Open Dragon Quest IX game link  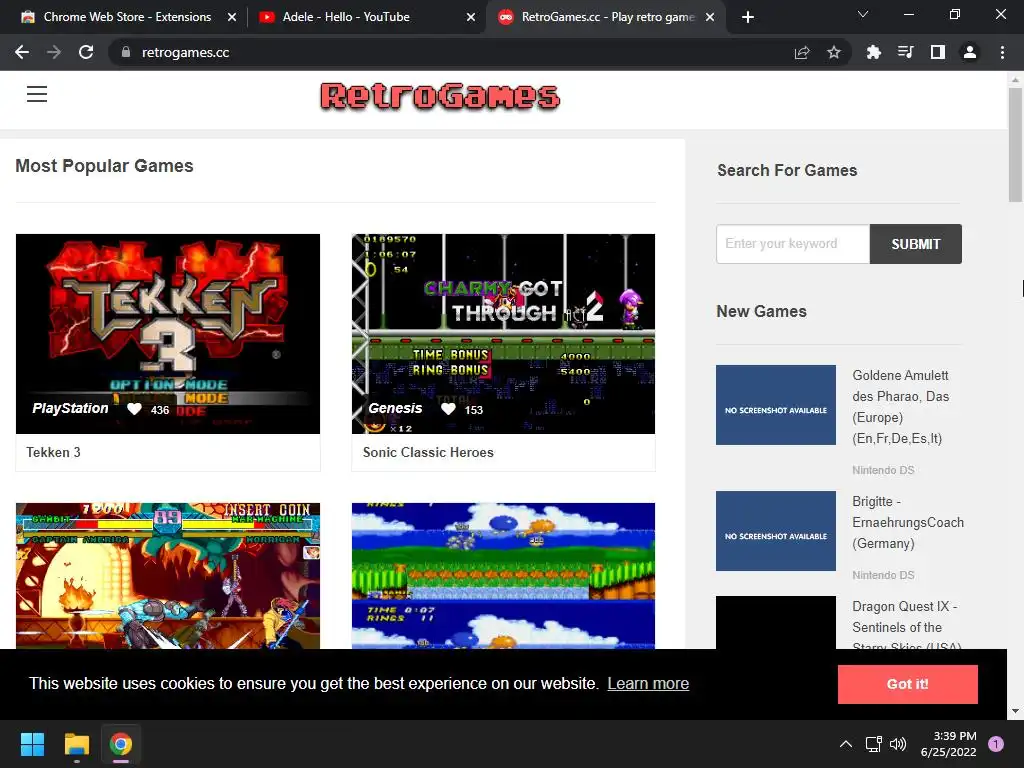906,624
